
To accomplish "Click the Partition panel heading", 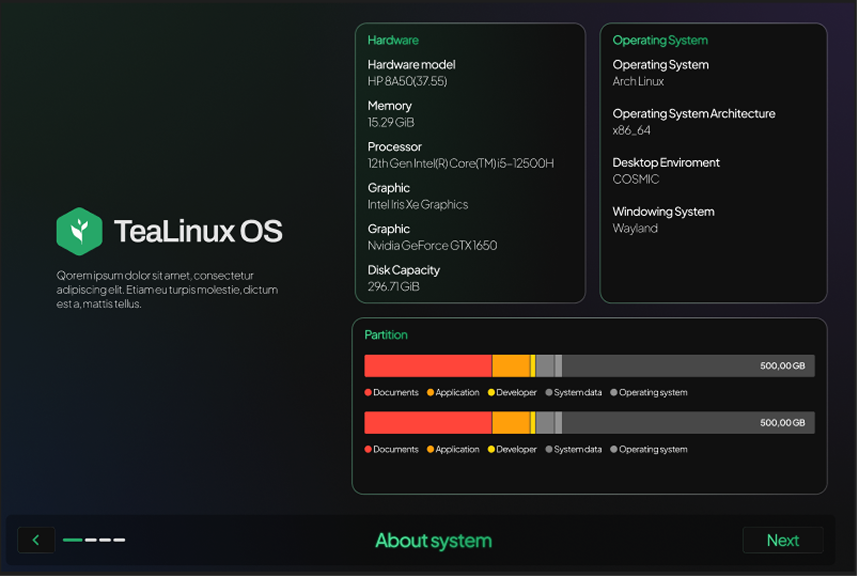I will pos(386,335).
